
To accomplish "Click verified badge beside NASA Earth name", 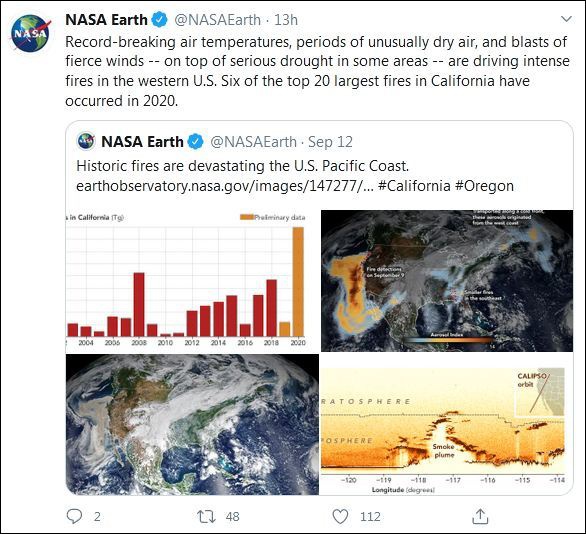I will click(x=160, y=19).
